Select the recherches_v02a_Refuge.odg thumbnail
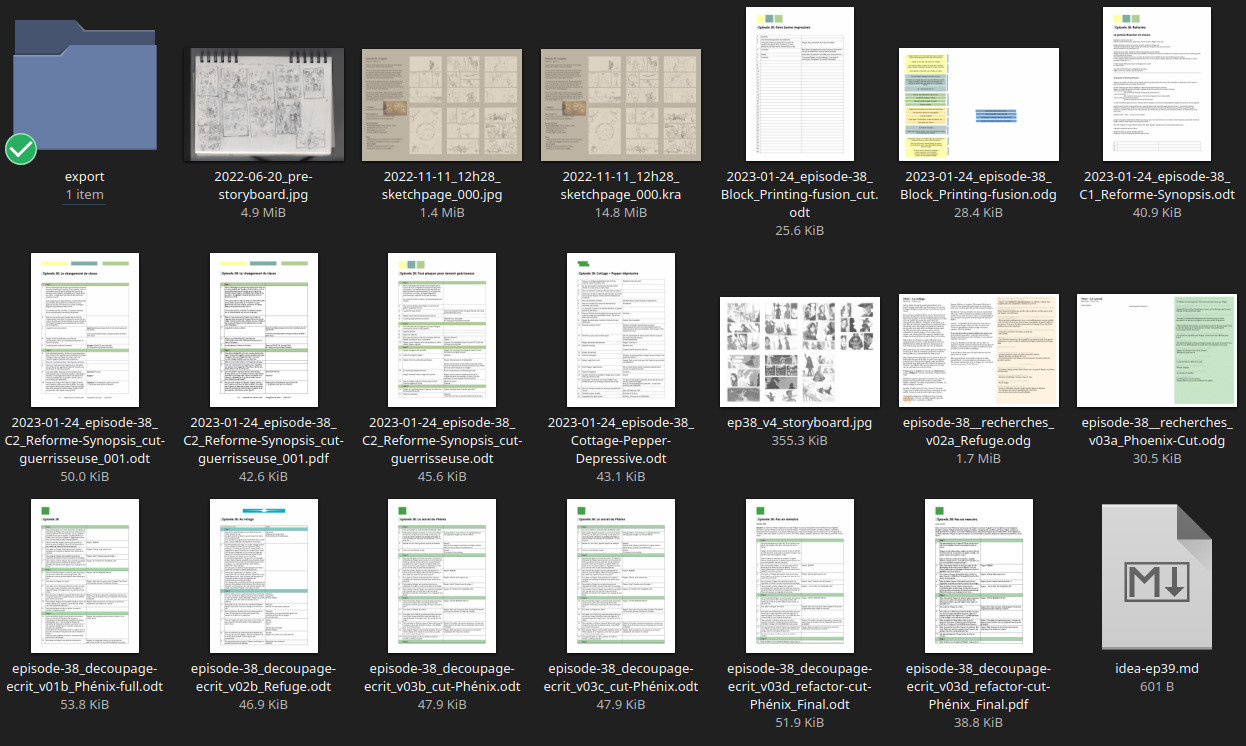The height and width of the screenshot is (746, 1246). tap(978, 351)
